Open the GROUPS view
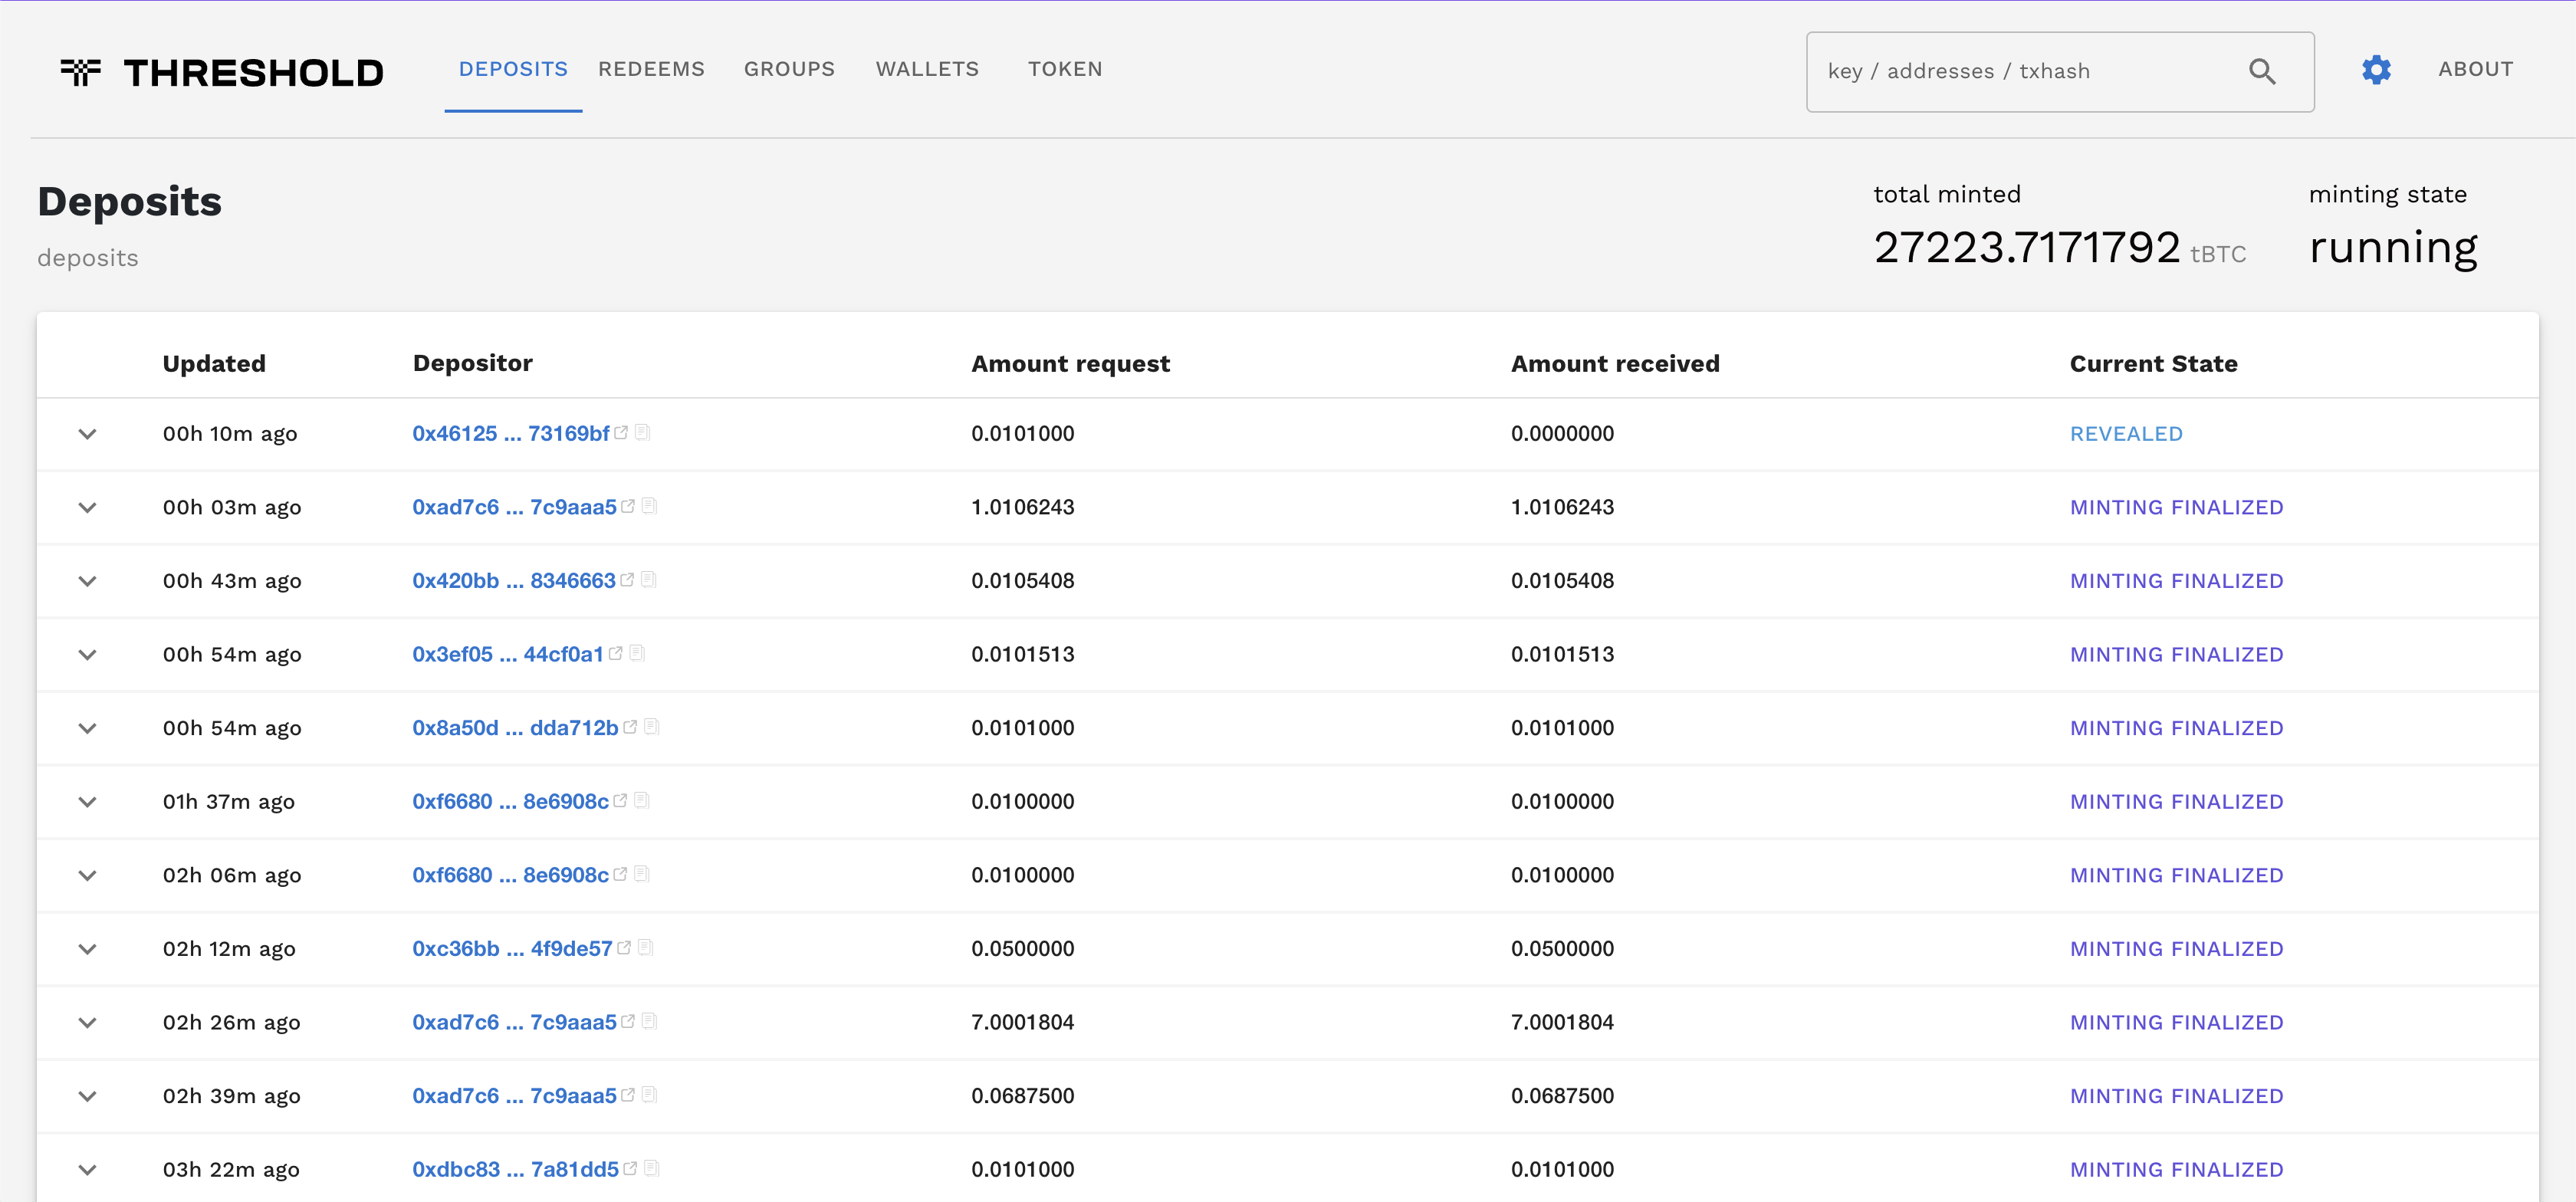This screenshot has height=1202, width=2576. click(x=789, y=69)
